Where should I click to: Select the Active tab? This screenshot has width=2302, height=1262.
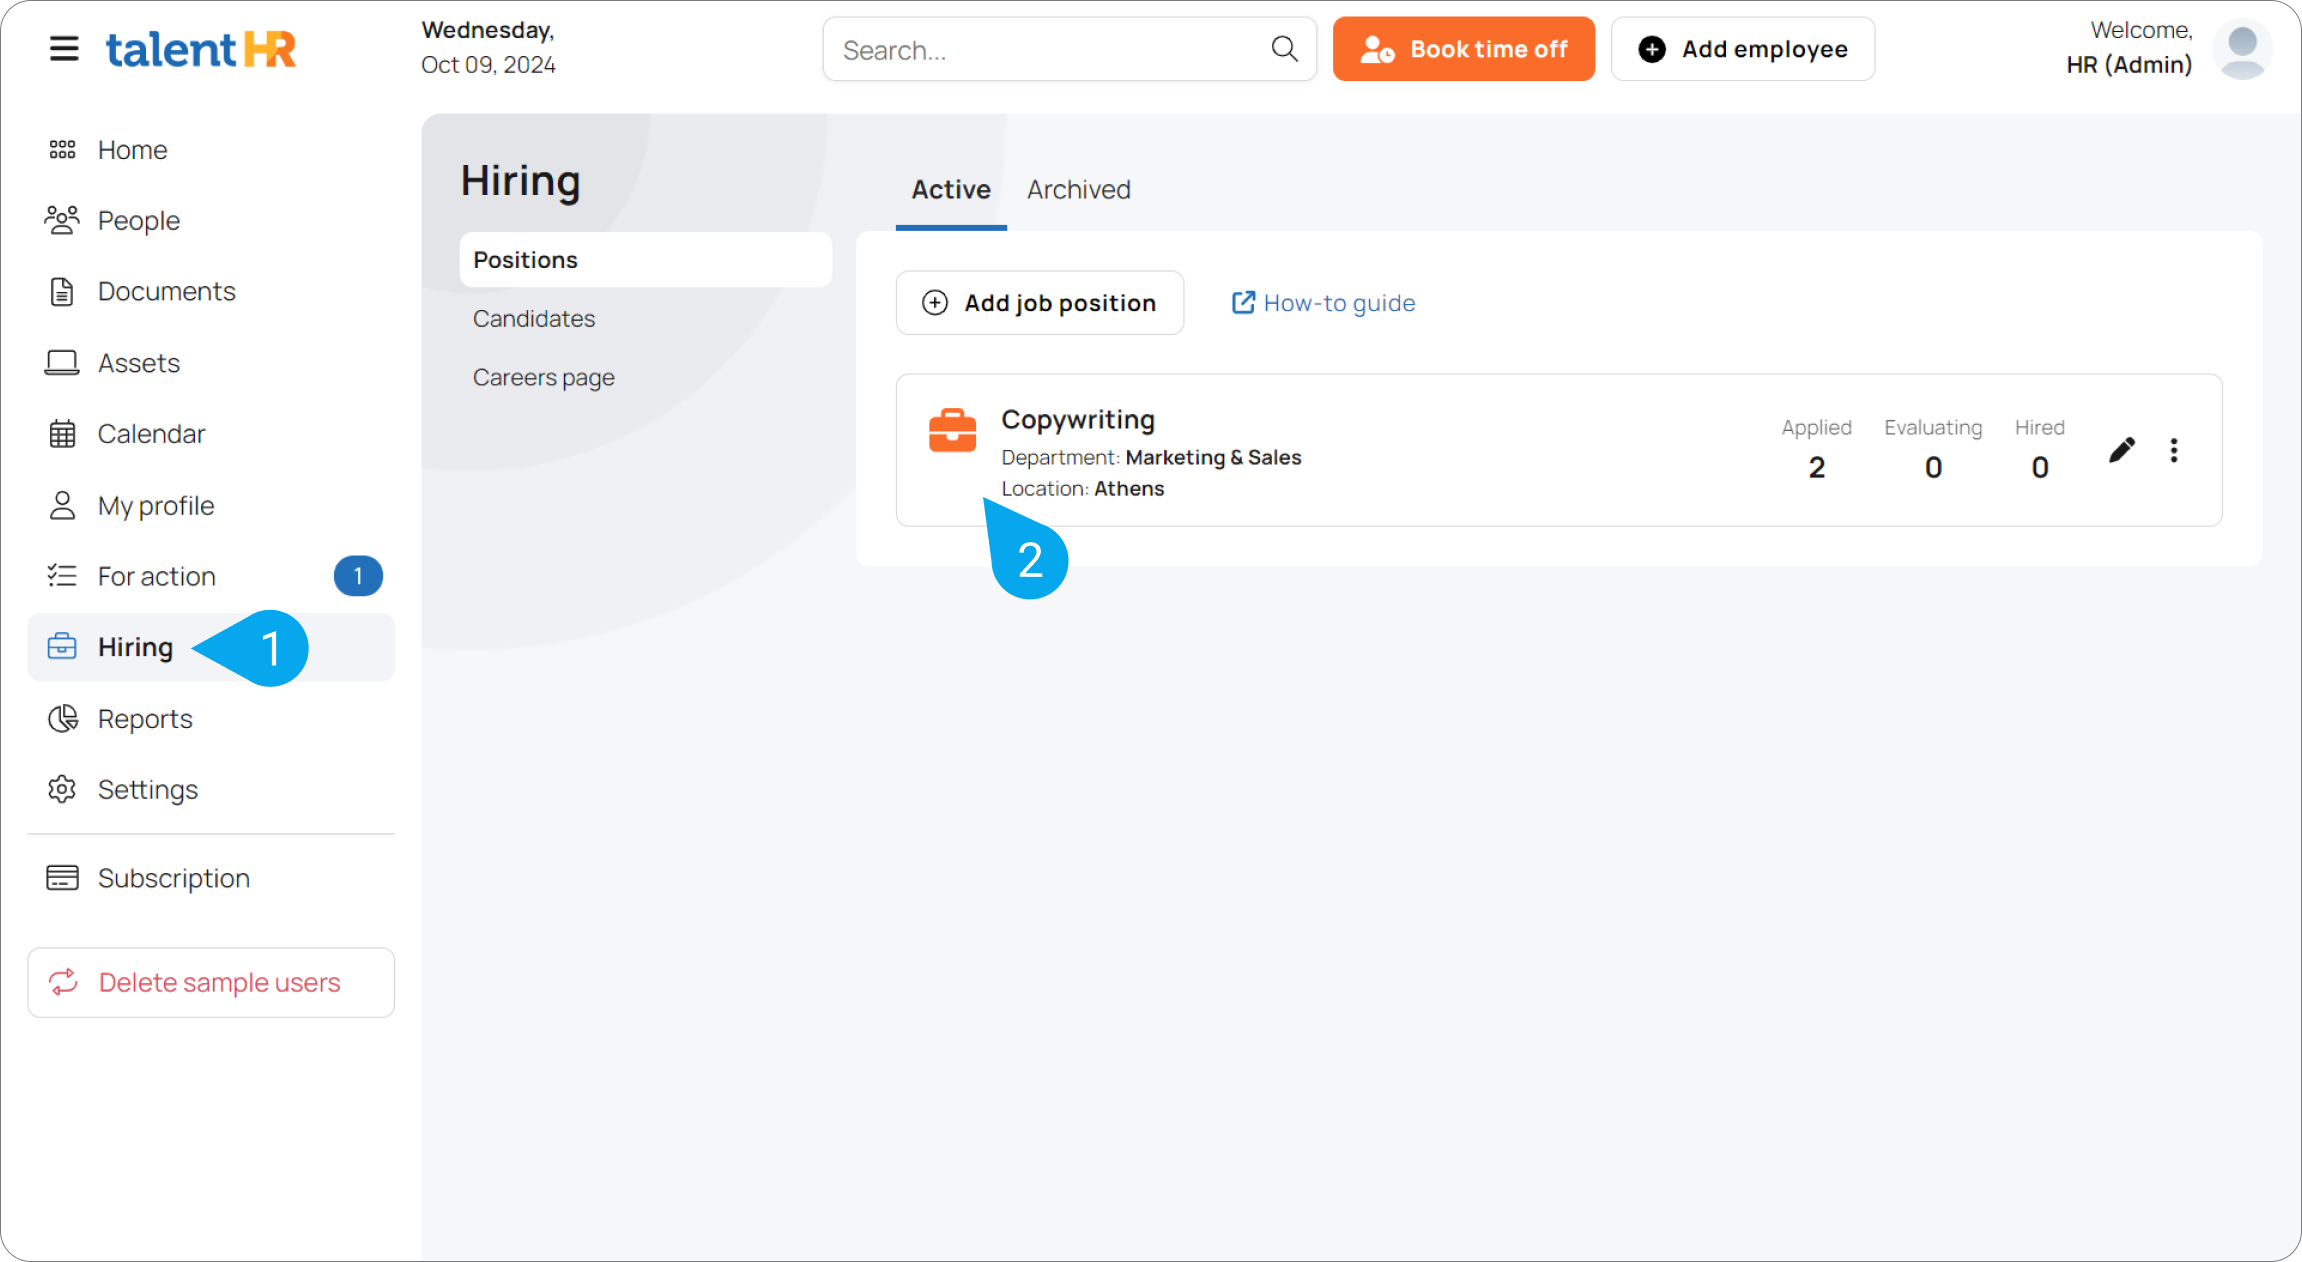pos(950,190)
